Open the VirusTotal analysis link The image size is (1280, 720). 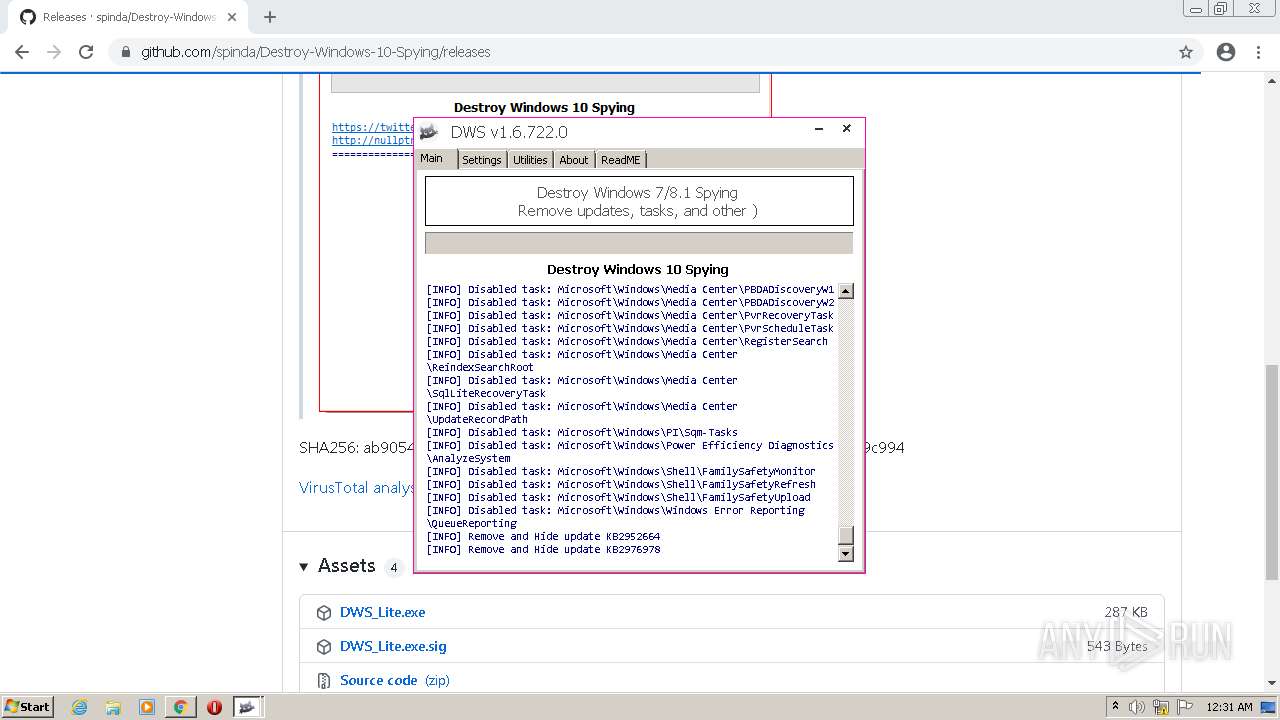pyautogui.click(x=357, y=488)
